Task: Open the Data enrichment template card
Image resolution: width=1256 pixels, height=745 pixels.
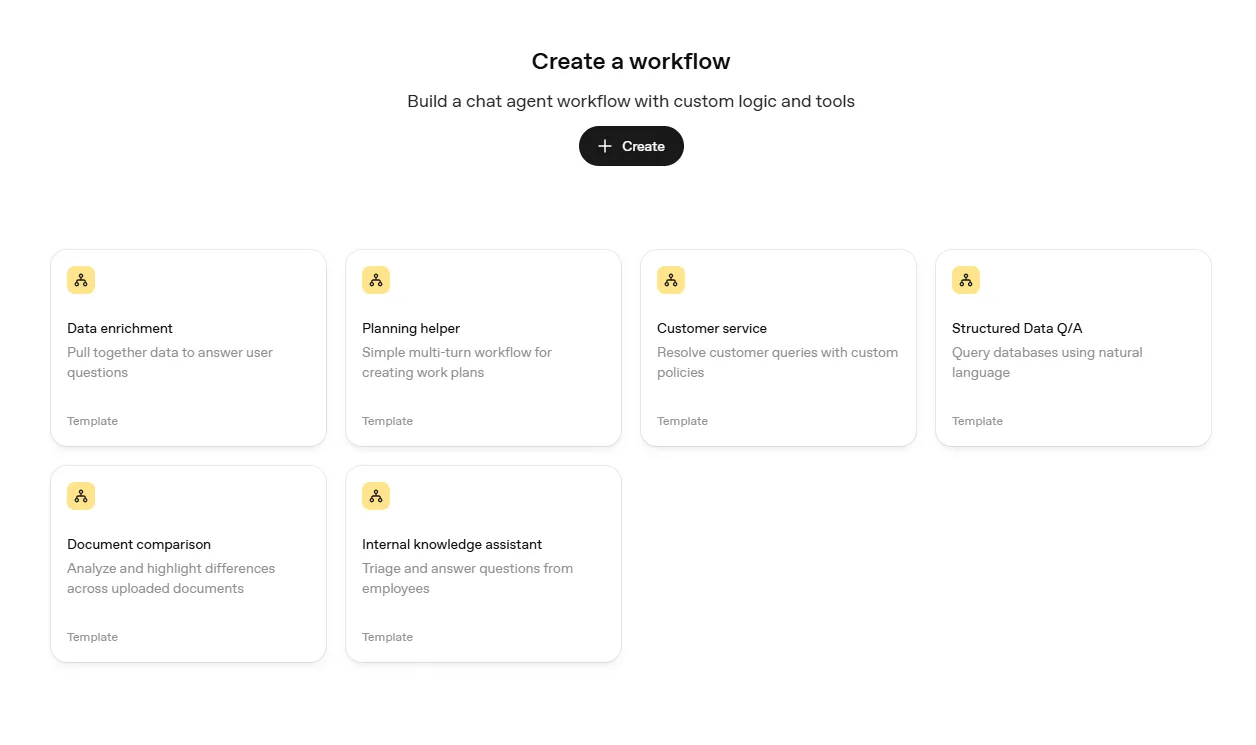Action: pos(188,347)
